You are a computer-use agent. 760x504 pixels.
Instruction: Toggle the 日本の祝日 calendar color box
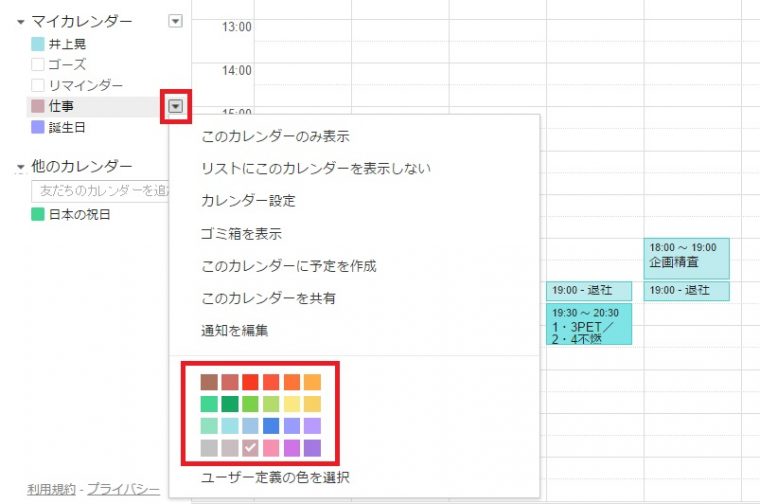click(38, 214)
